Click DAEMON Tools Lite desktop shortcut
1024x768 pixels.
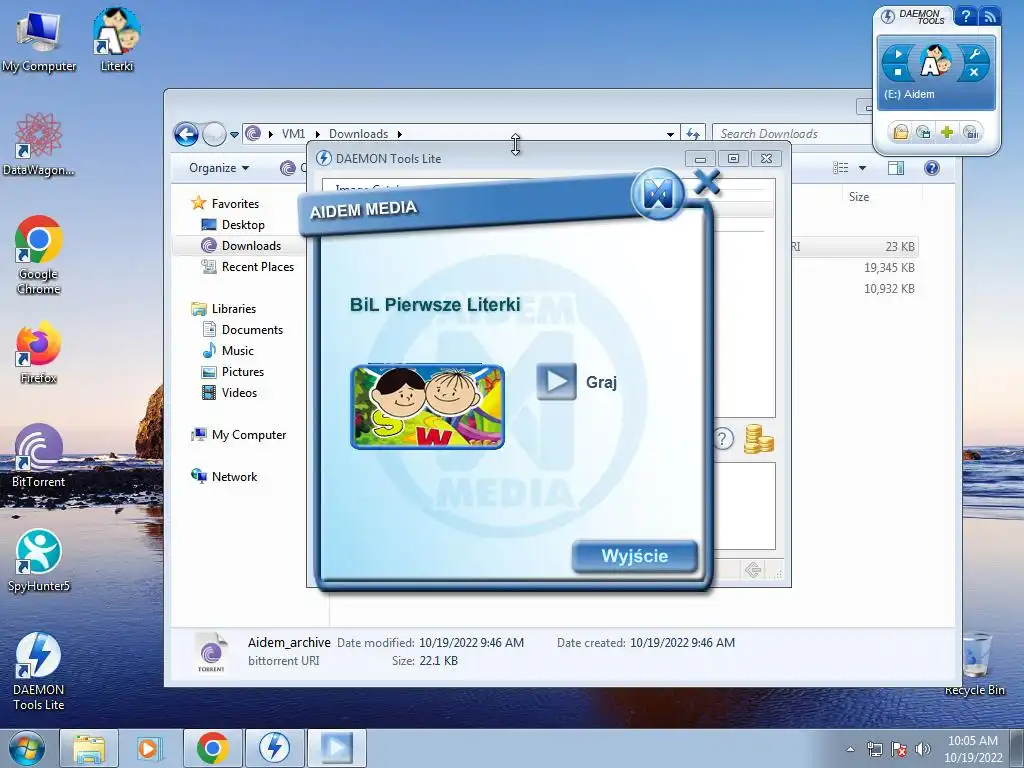point(39,671)
